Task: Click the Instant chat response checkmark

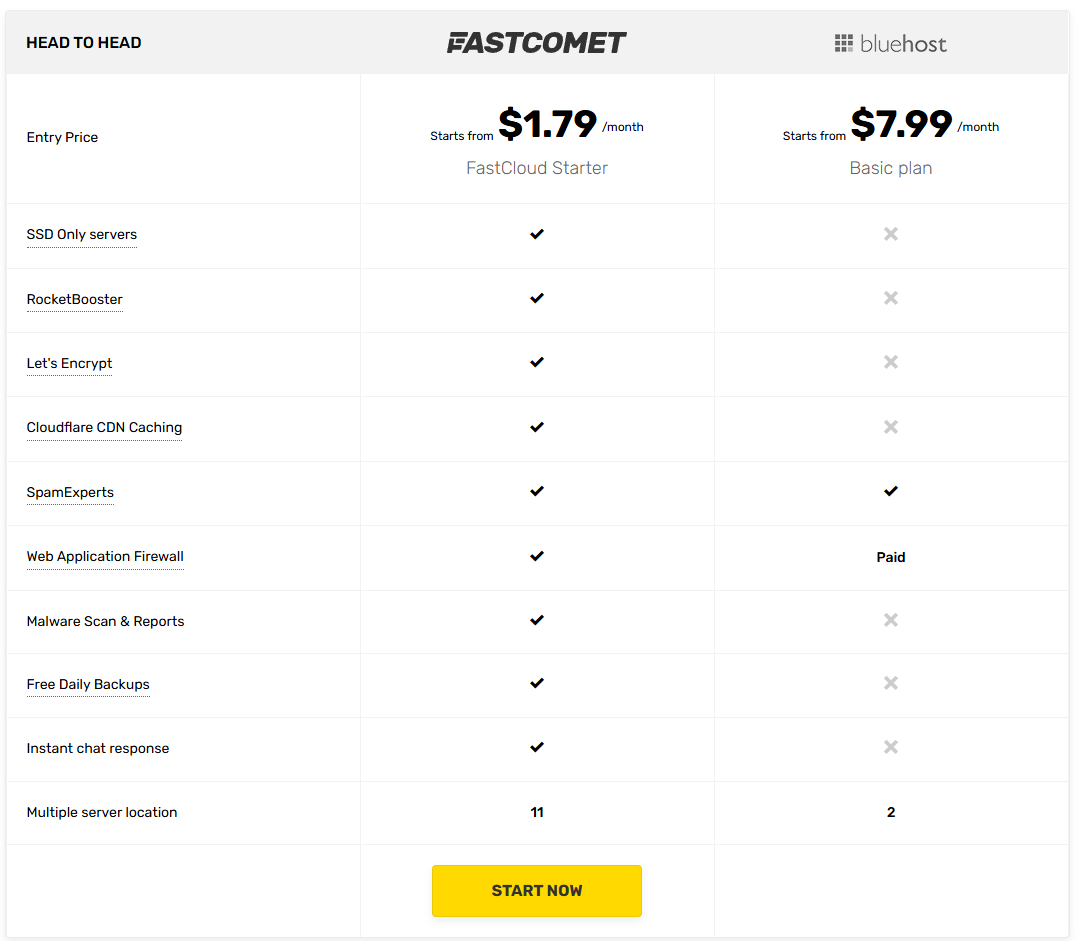Action: [537, 748]
